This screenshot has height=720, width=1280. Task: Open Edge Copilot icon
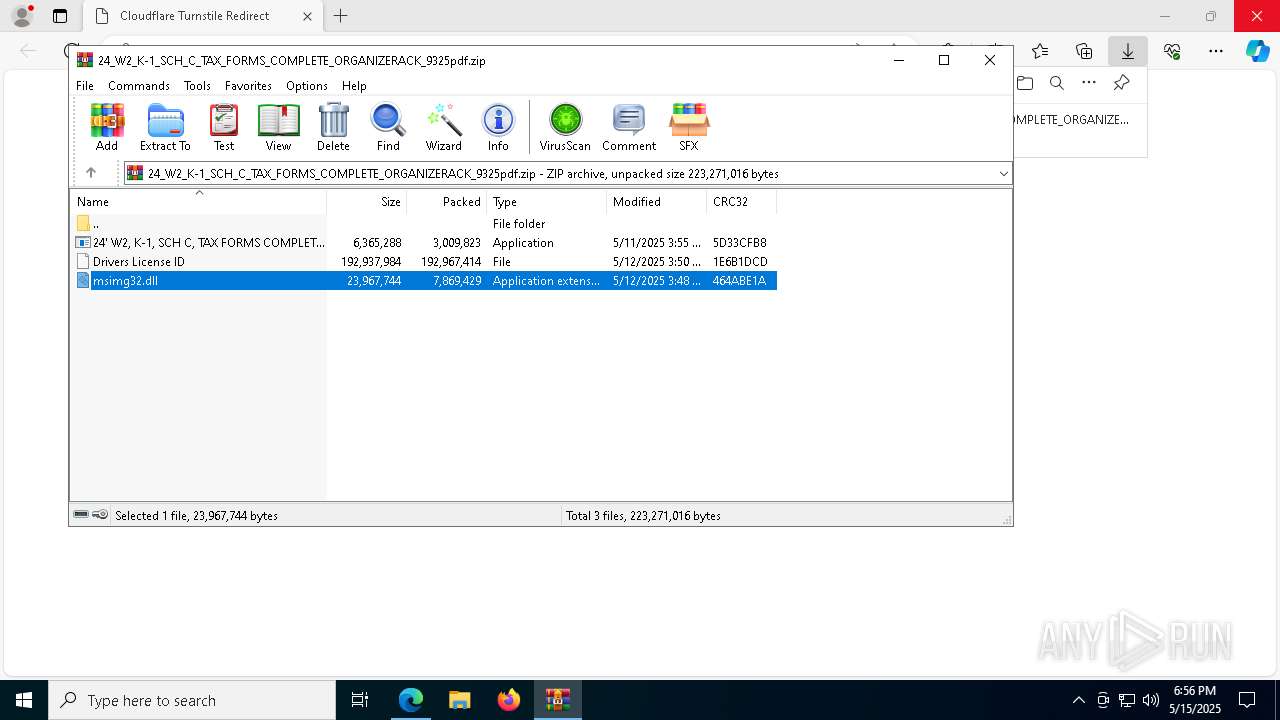[1258, 51]
